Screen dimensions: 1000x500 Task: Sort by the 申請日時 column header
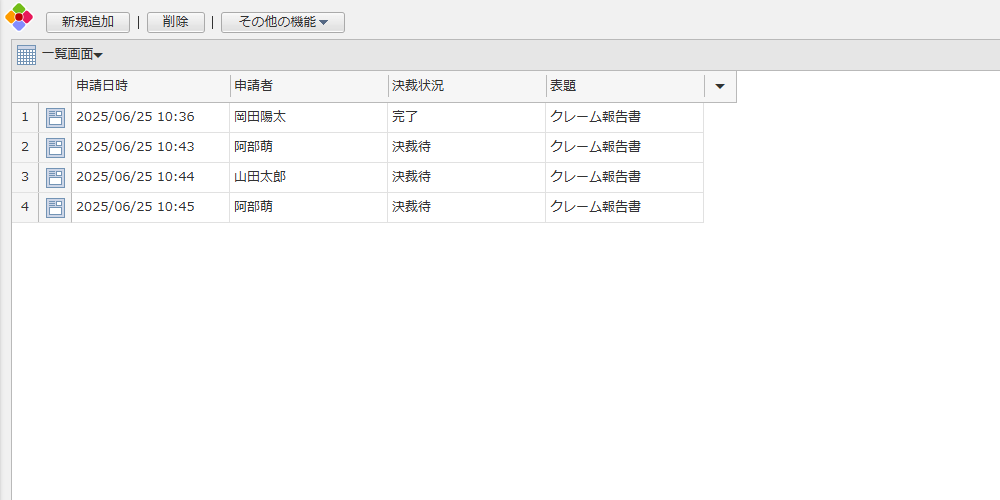(x=150, y=87)
